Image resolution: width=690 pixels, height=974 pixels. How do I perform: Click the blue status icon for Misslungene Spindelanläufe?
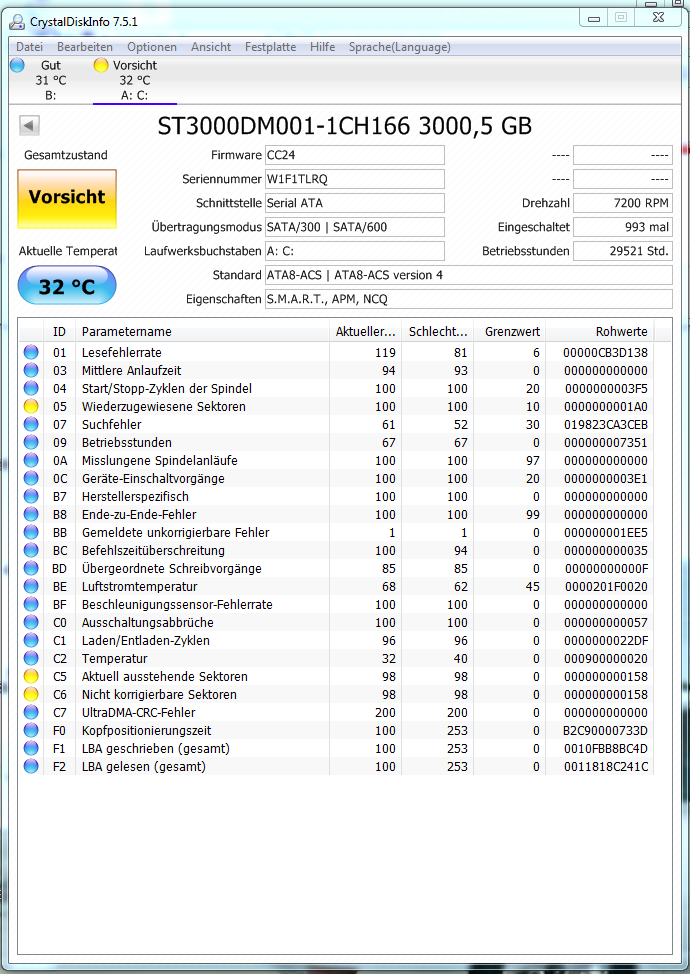tap(31, 460)
